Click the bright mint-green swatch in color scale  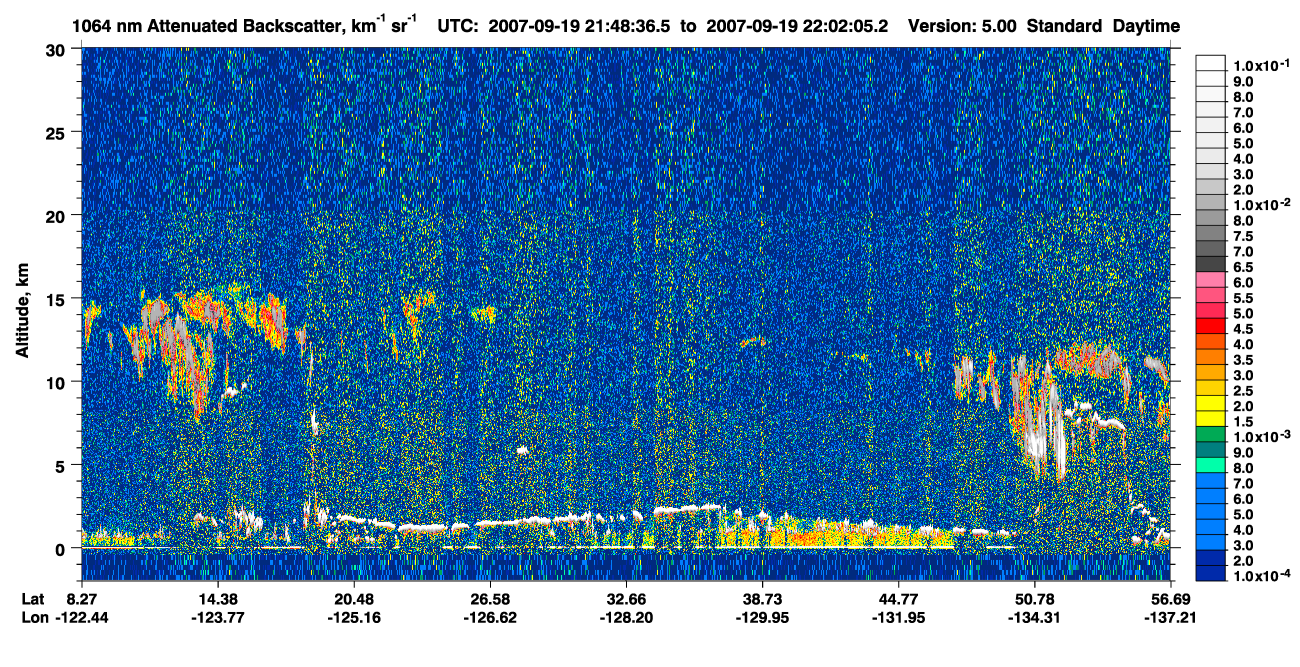[x=1211, y=467]
